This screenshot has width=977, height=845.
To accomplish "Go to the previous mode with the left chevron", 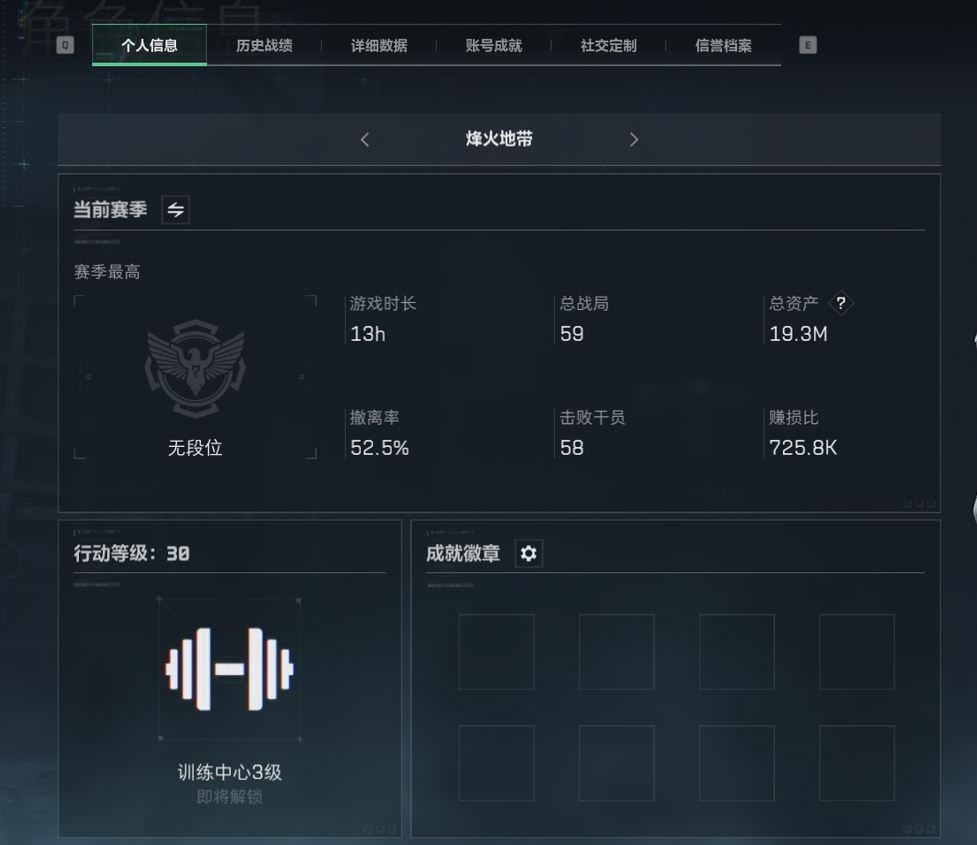I will pos(365,140).
